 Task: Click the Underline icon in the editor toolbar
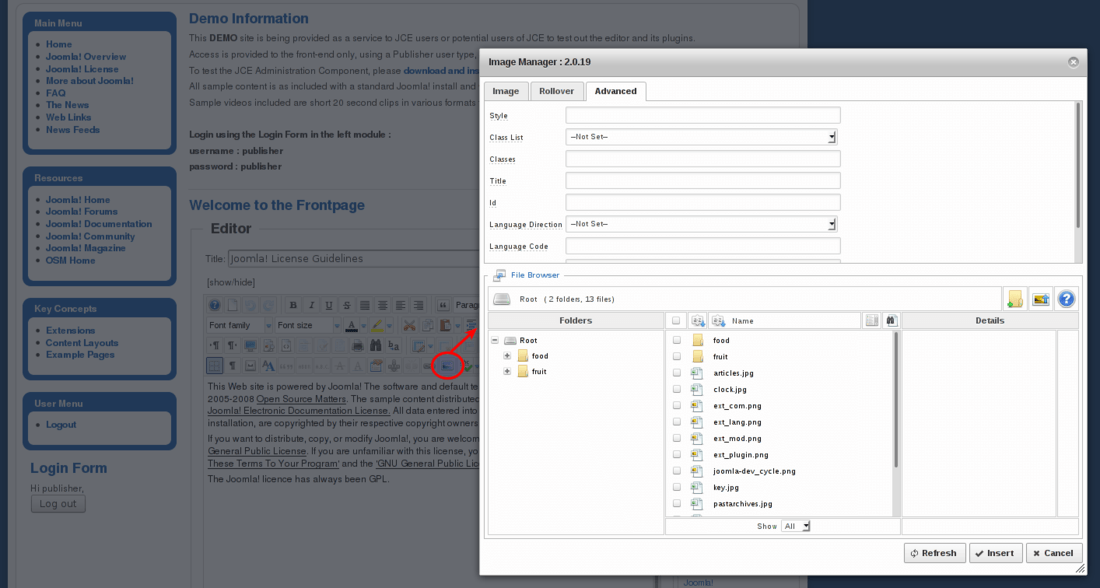coord(329,305)
